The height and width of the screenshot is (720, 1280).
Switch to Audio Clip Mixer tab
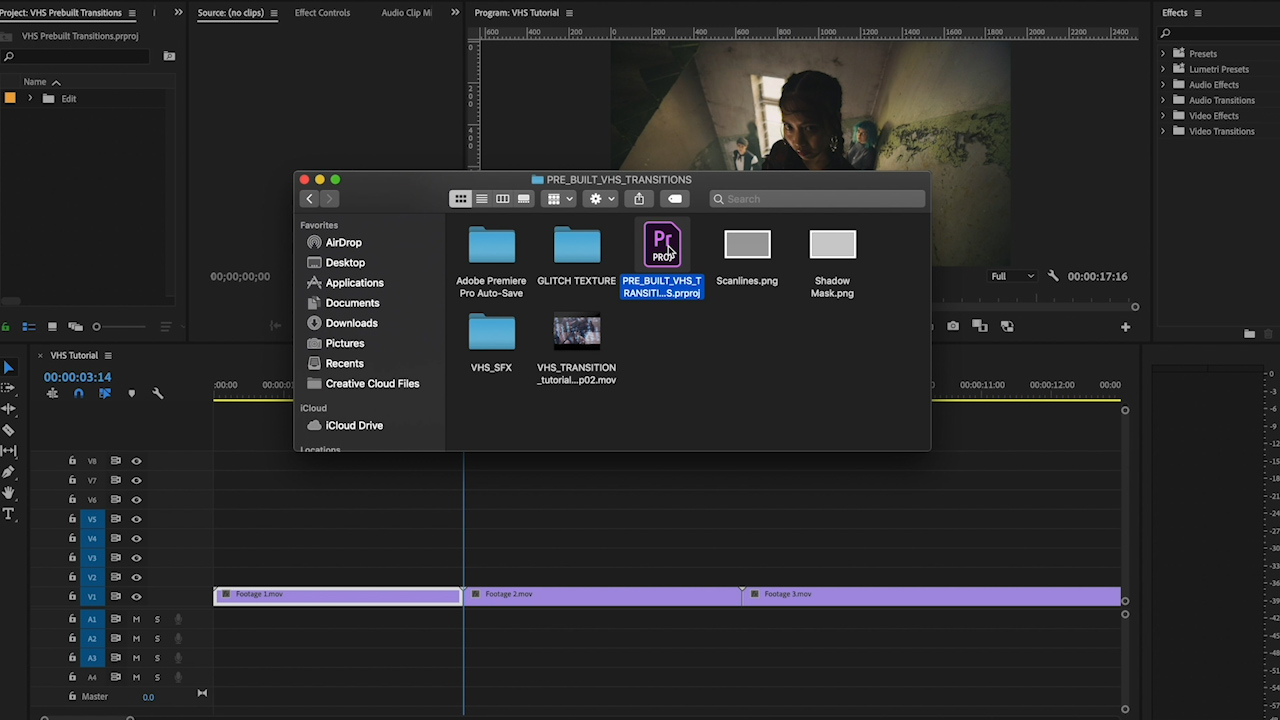click(407, 13)
